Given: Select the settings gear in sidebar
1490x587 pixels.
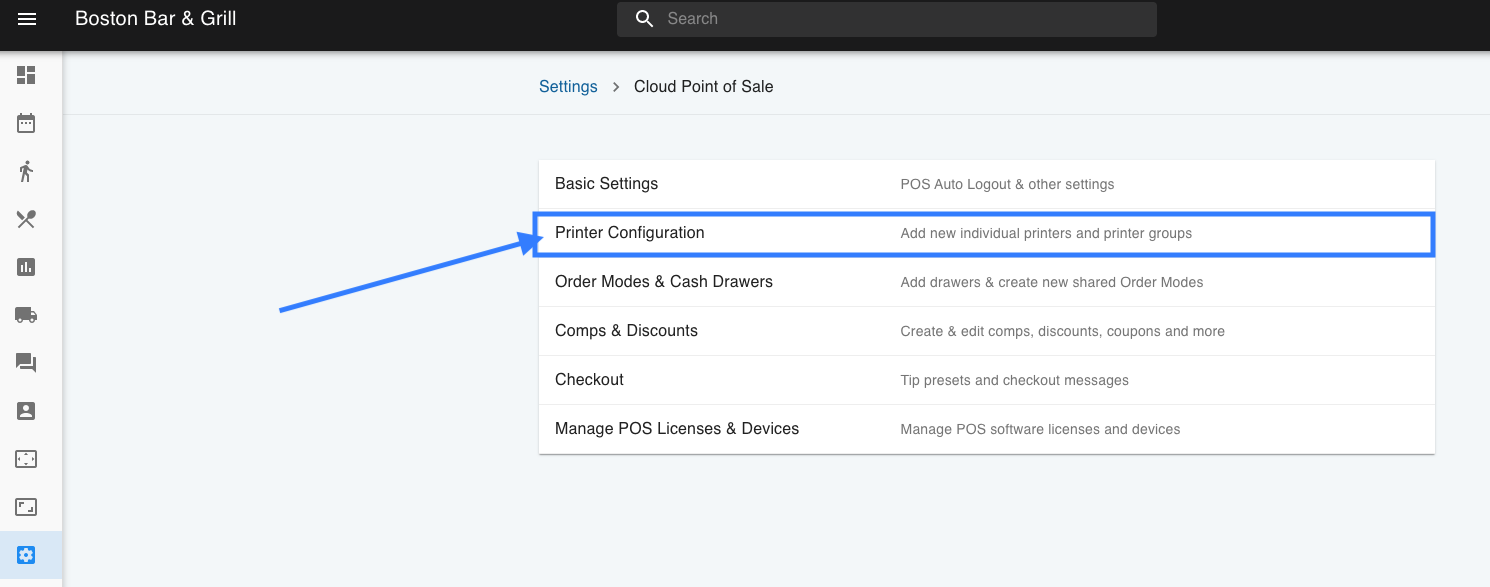Looking at the screenshot, I should [x=26, y=555].
